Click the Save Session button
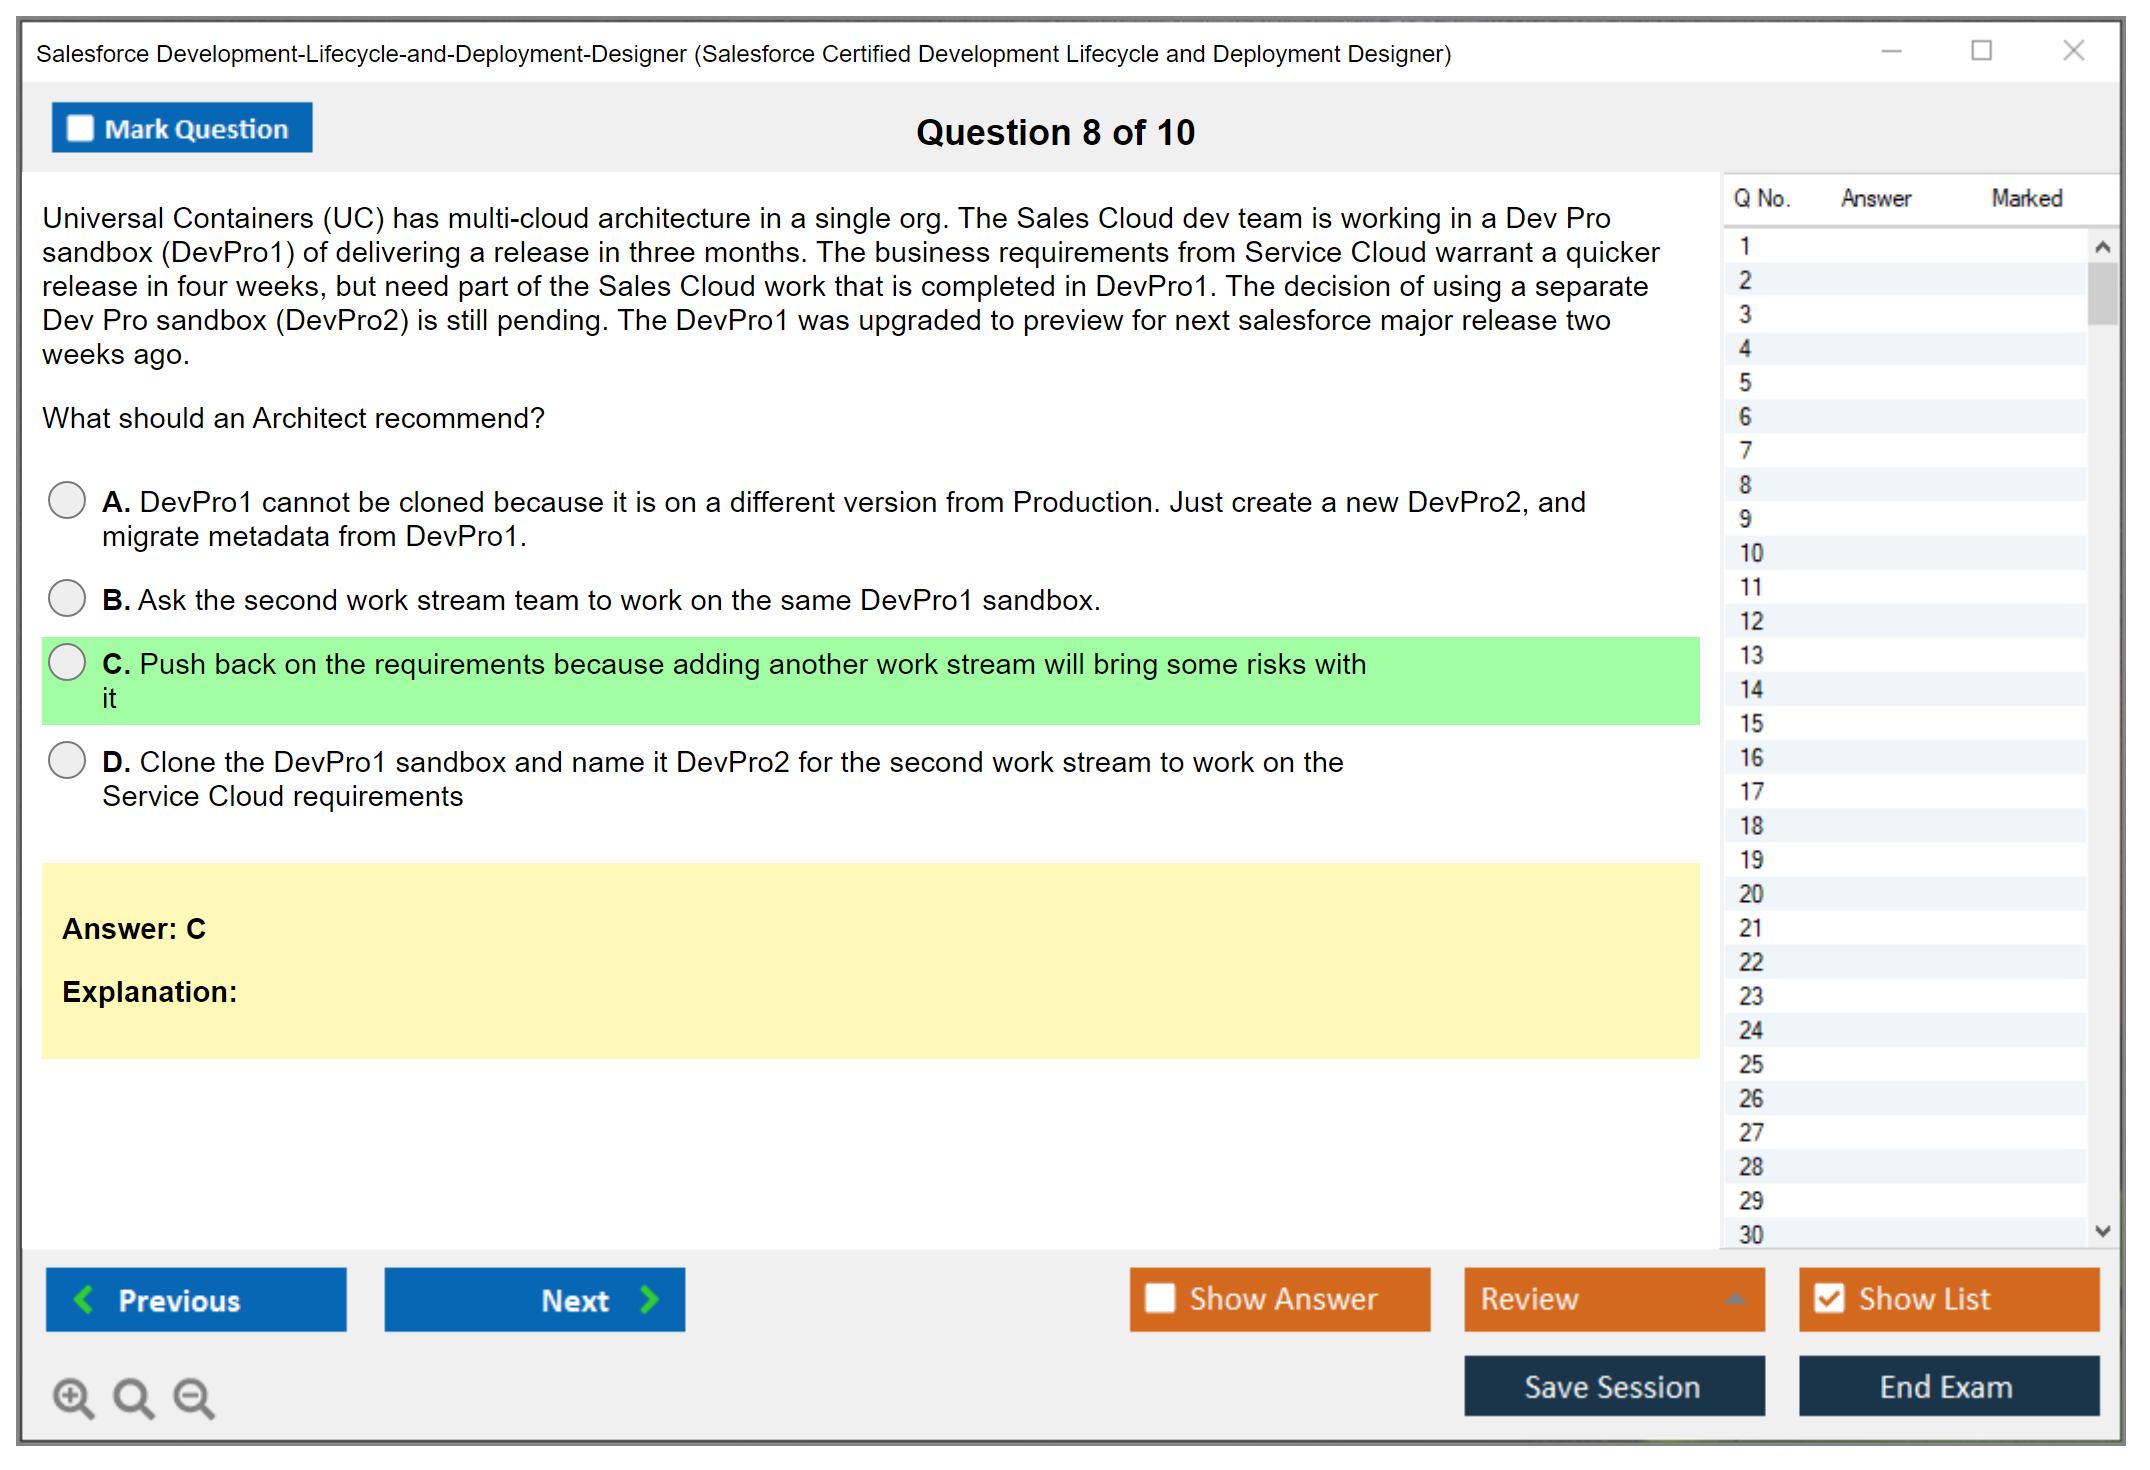Screen dimensions: 2150x1470 coord(1613,1386)
